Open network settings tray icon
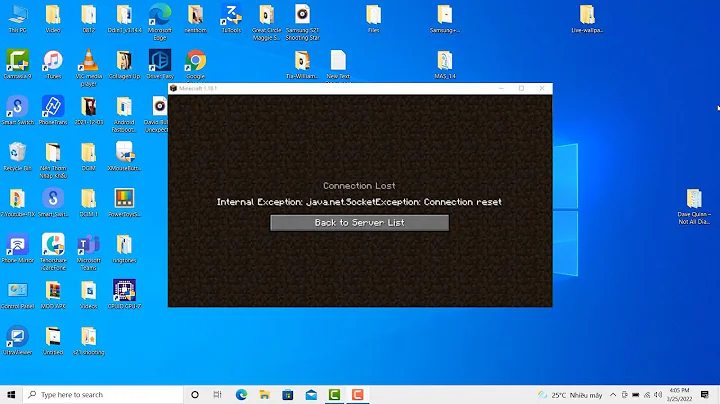Viewport: 720px width, 404px height. [x=647, y=395]
